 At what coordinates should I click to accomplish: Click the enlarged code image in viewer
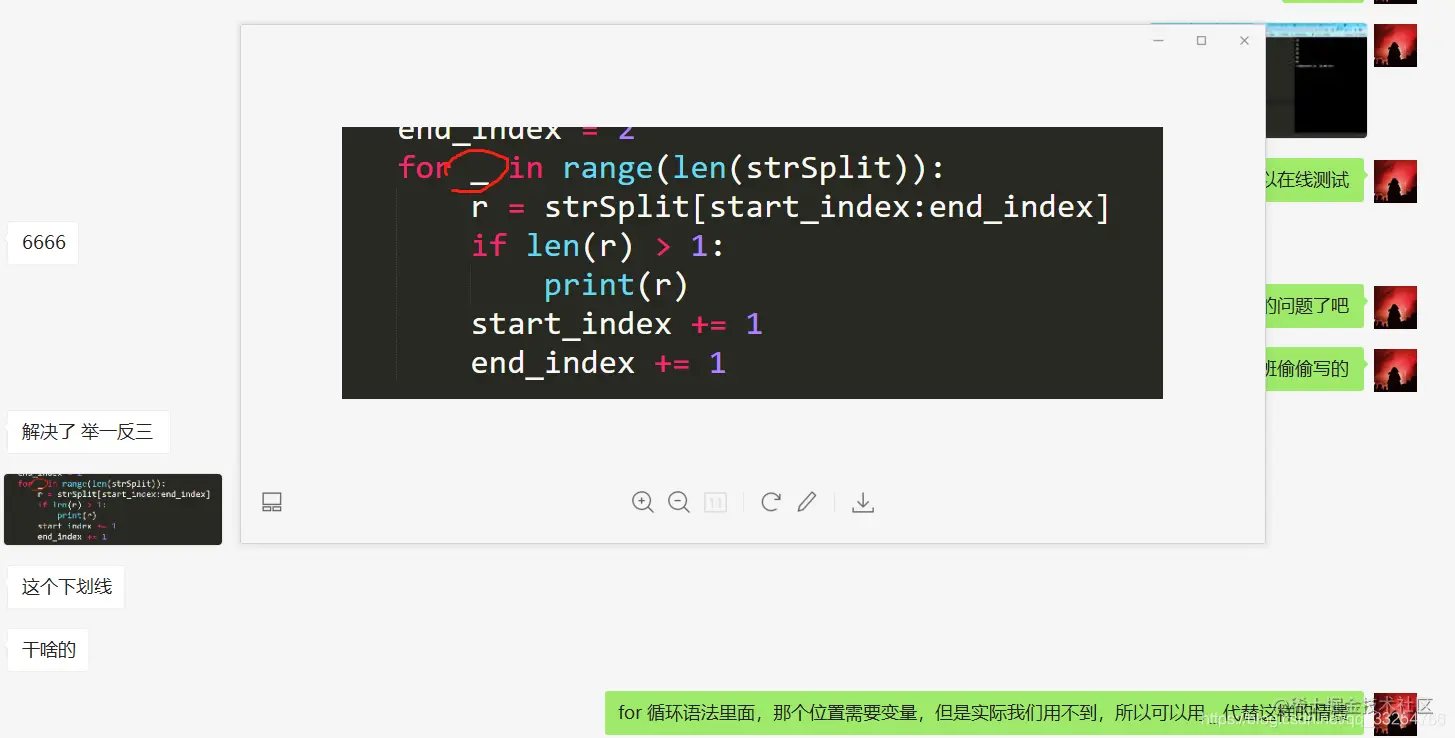[752, 263]
